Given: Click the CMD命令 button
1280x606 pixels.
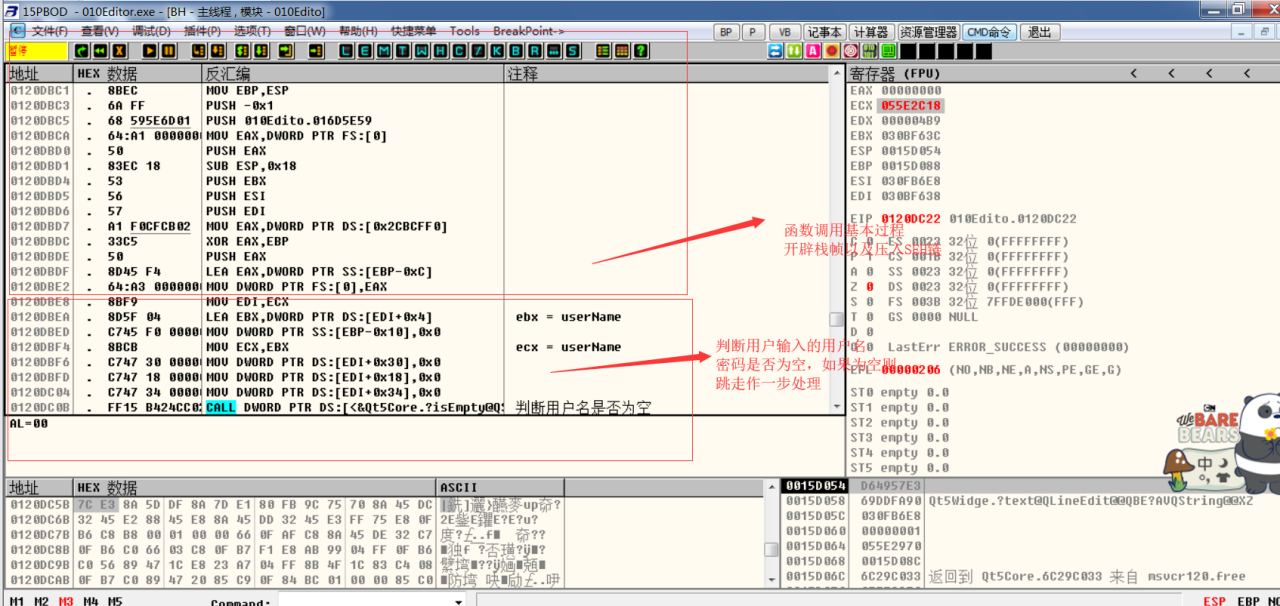Looking at the screenshot, I should click(988, 32).
